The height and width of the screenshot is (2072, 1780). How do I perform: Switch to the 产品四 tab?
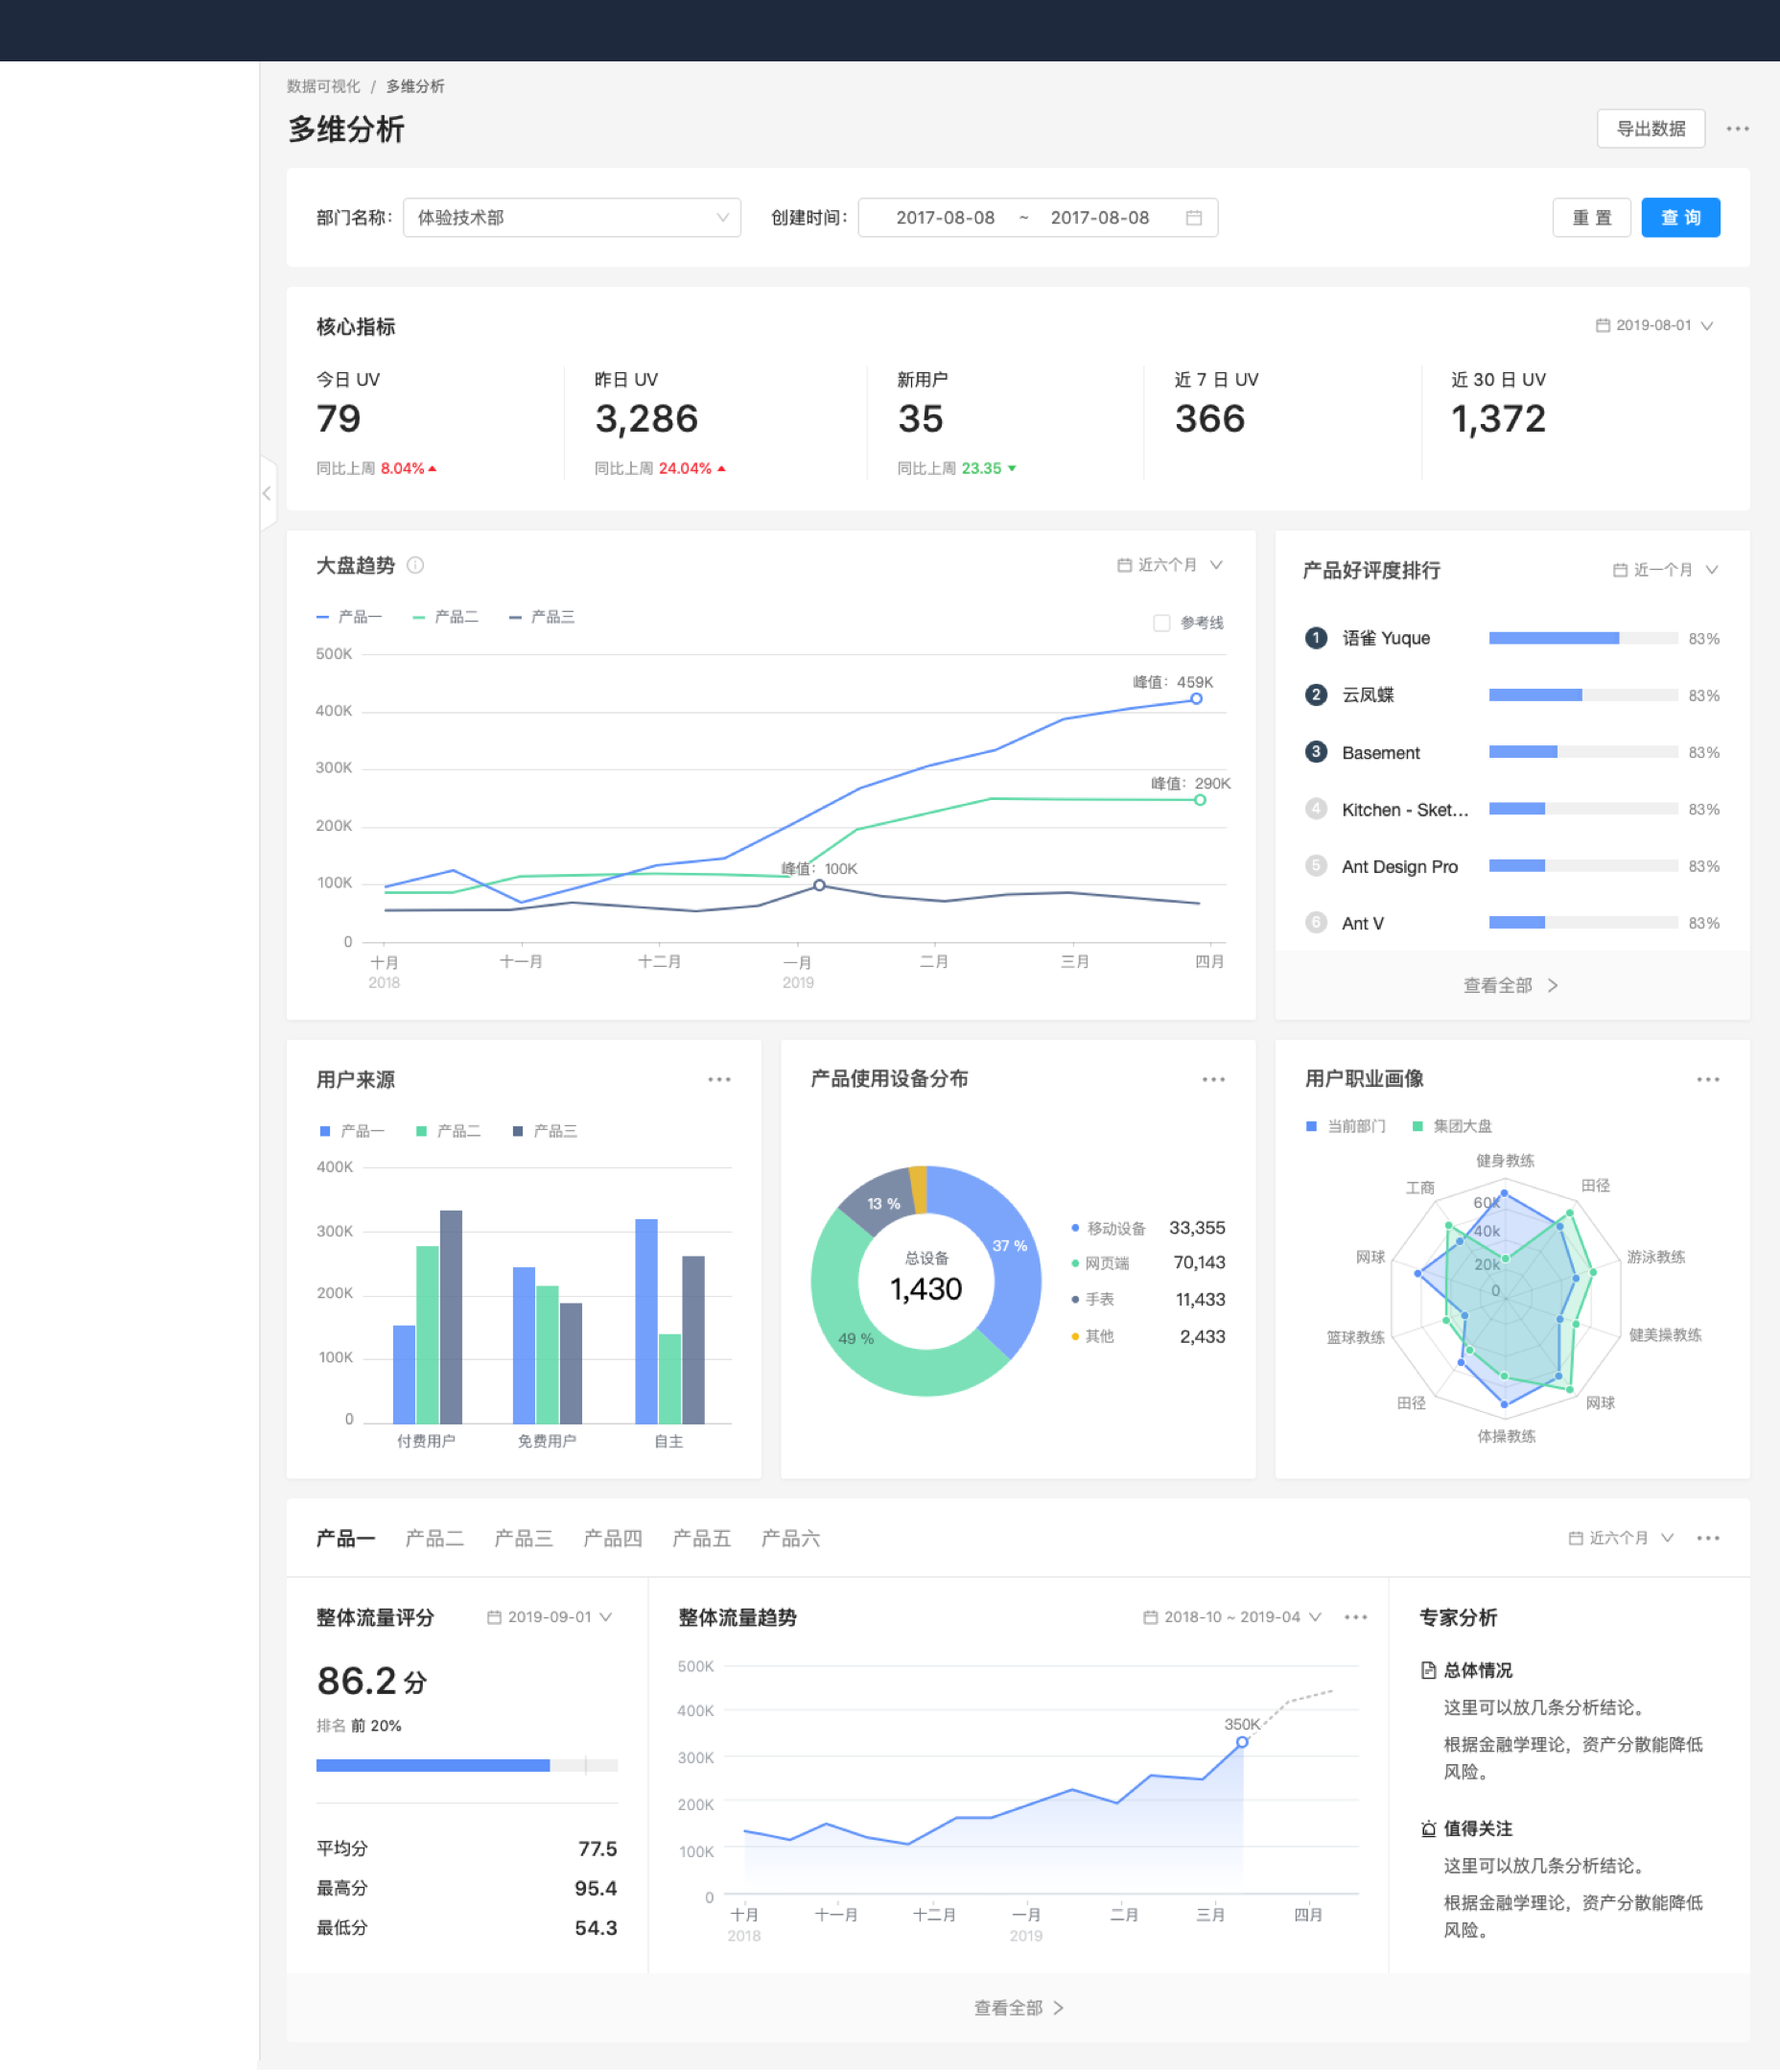click(613, 1539)
